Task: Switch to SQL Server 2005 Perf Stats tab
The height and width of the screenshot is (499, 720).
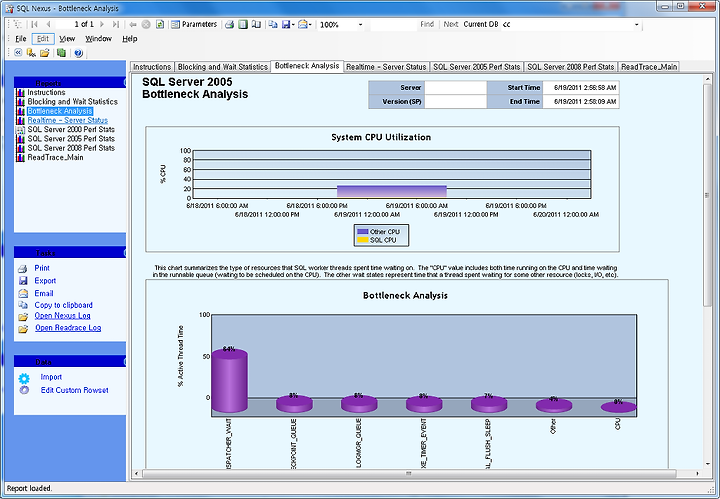Action: coord(477,67)
